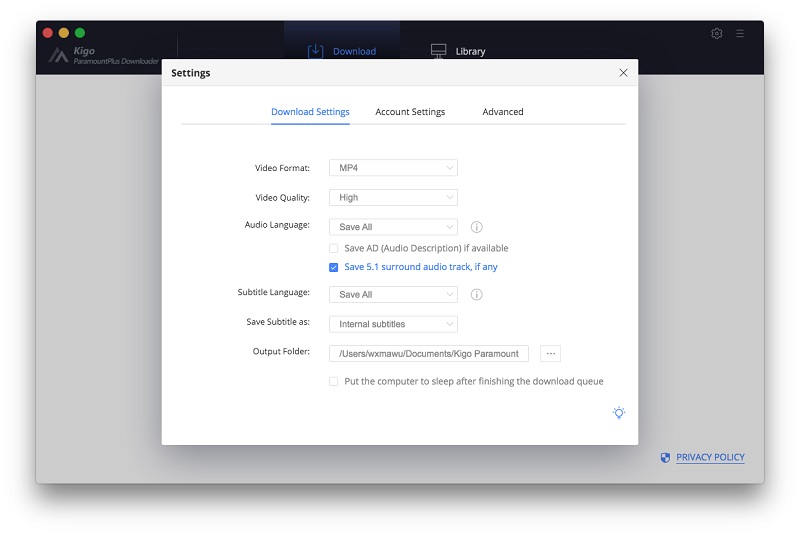Screen dimensions: 800x535
Task: Browse output folder with ellipsis button
Action: pyautogui.click(x=551, y=353)
